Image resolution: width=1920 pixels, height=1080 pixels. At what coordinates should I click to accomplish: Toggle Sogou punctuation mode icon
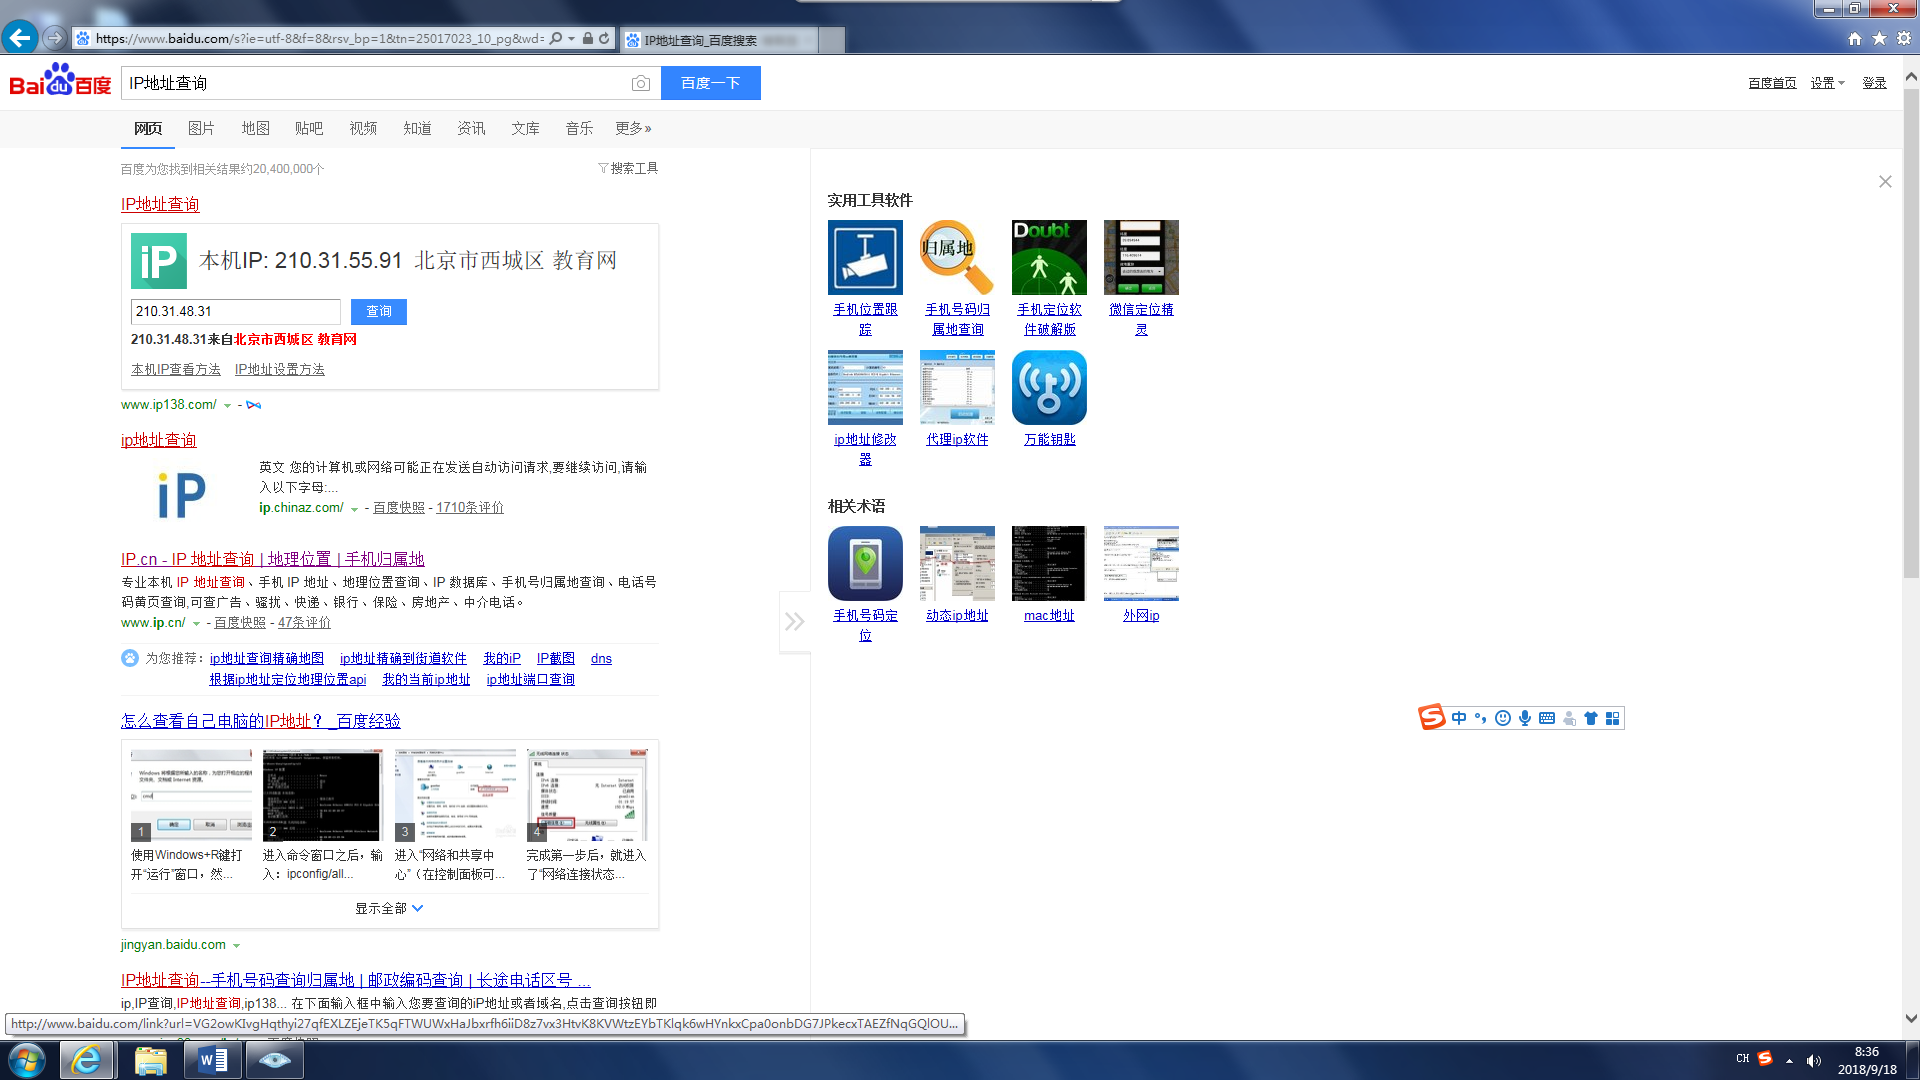click(1481, 718)
